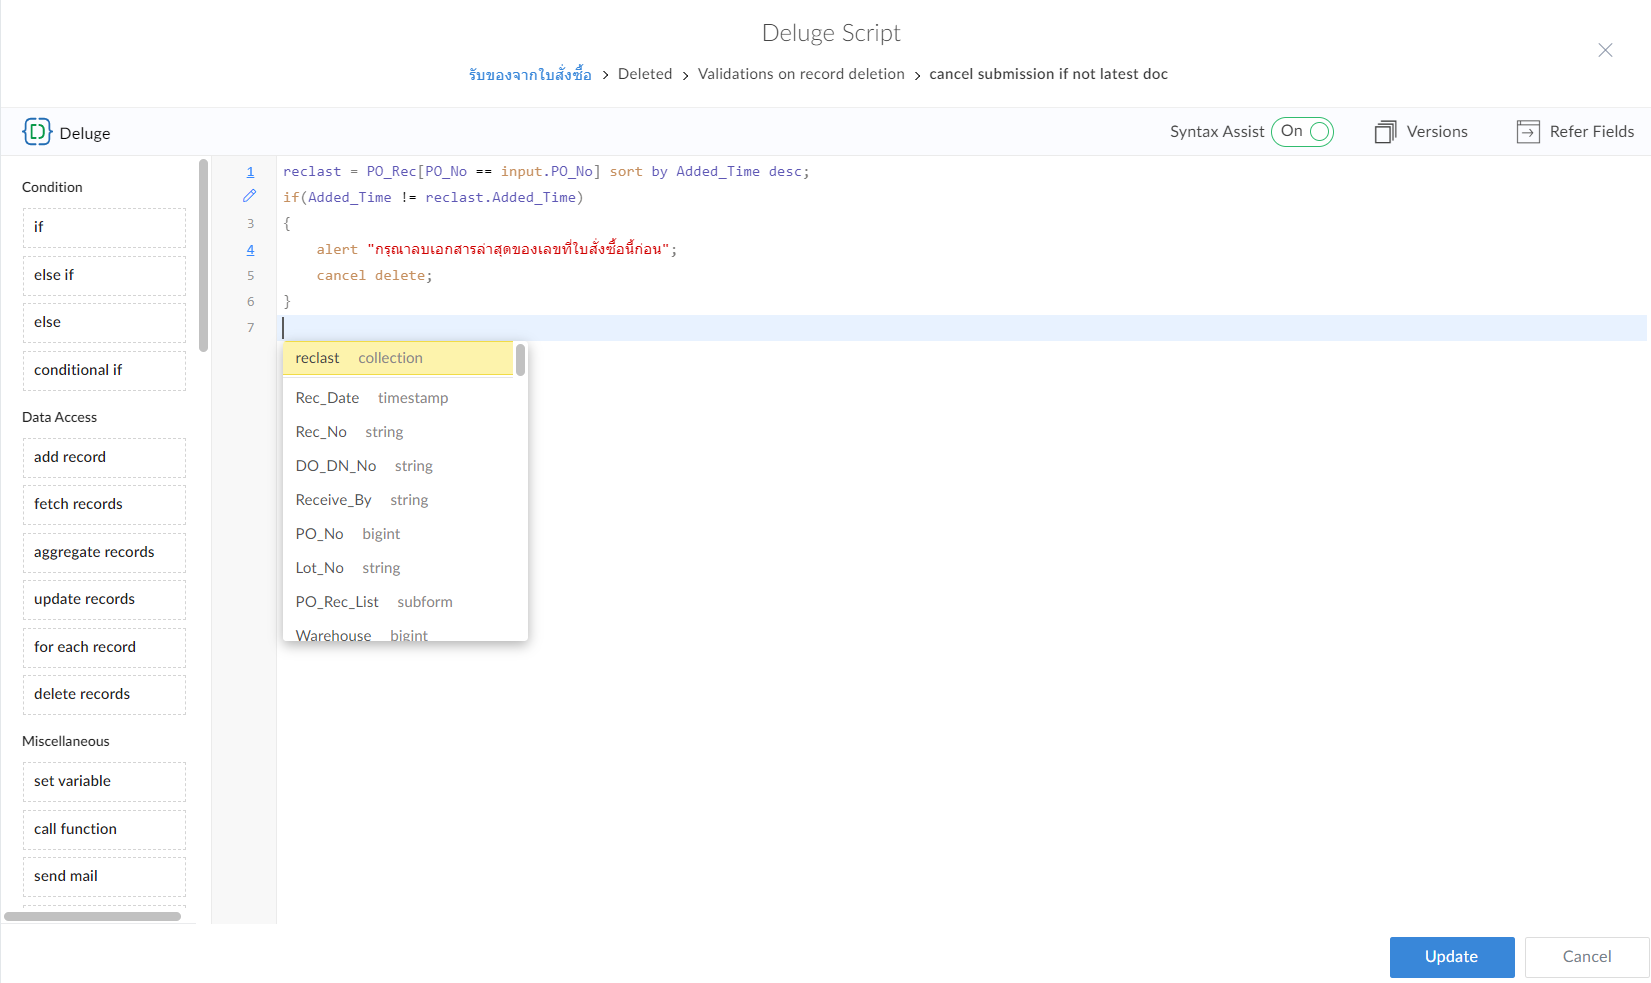Click 'input.PO_No' in line 1
1651x983 pixels.
click(547, 172)
